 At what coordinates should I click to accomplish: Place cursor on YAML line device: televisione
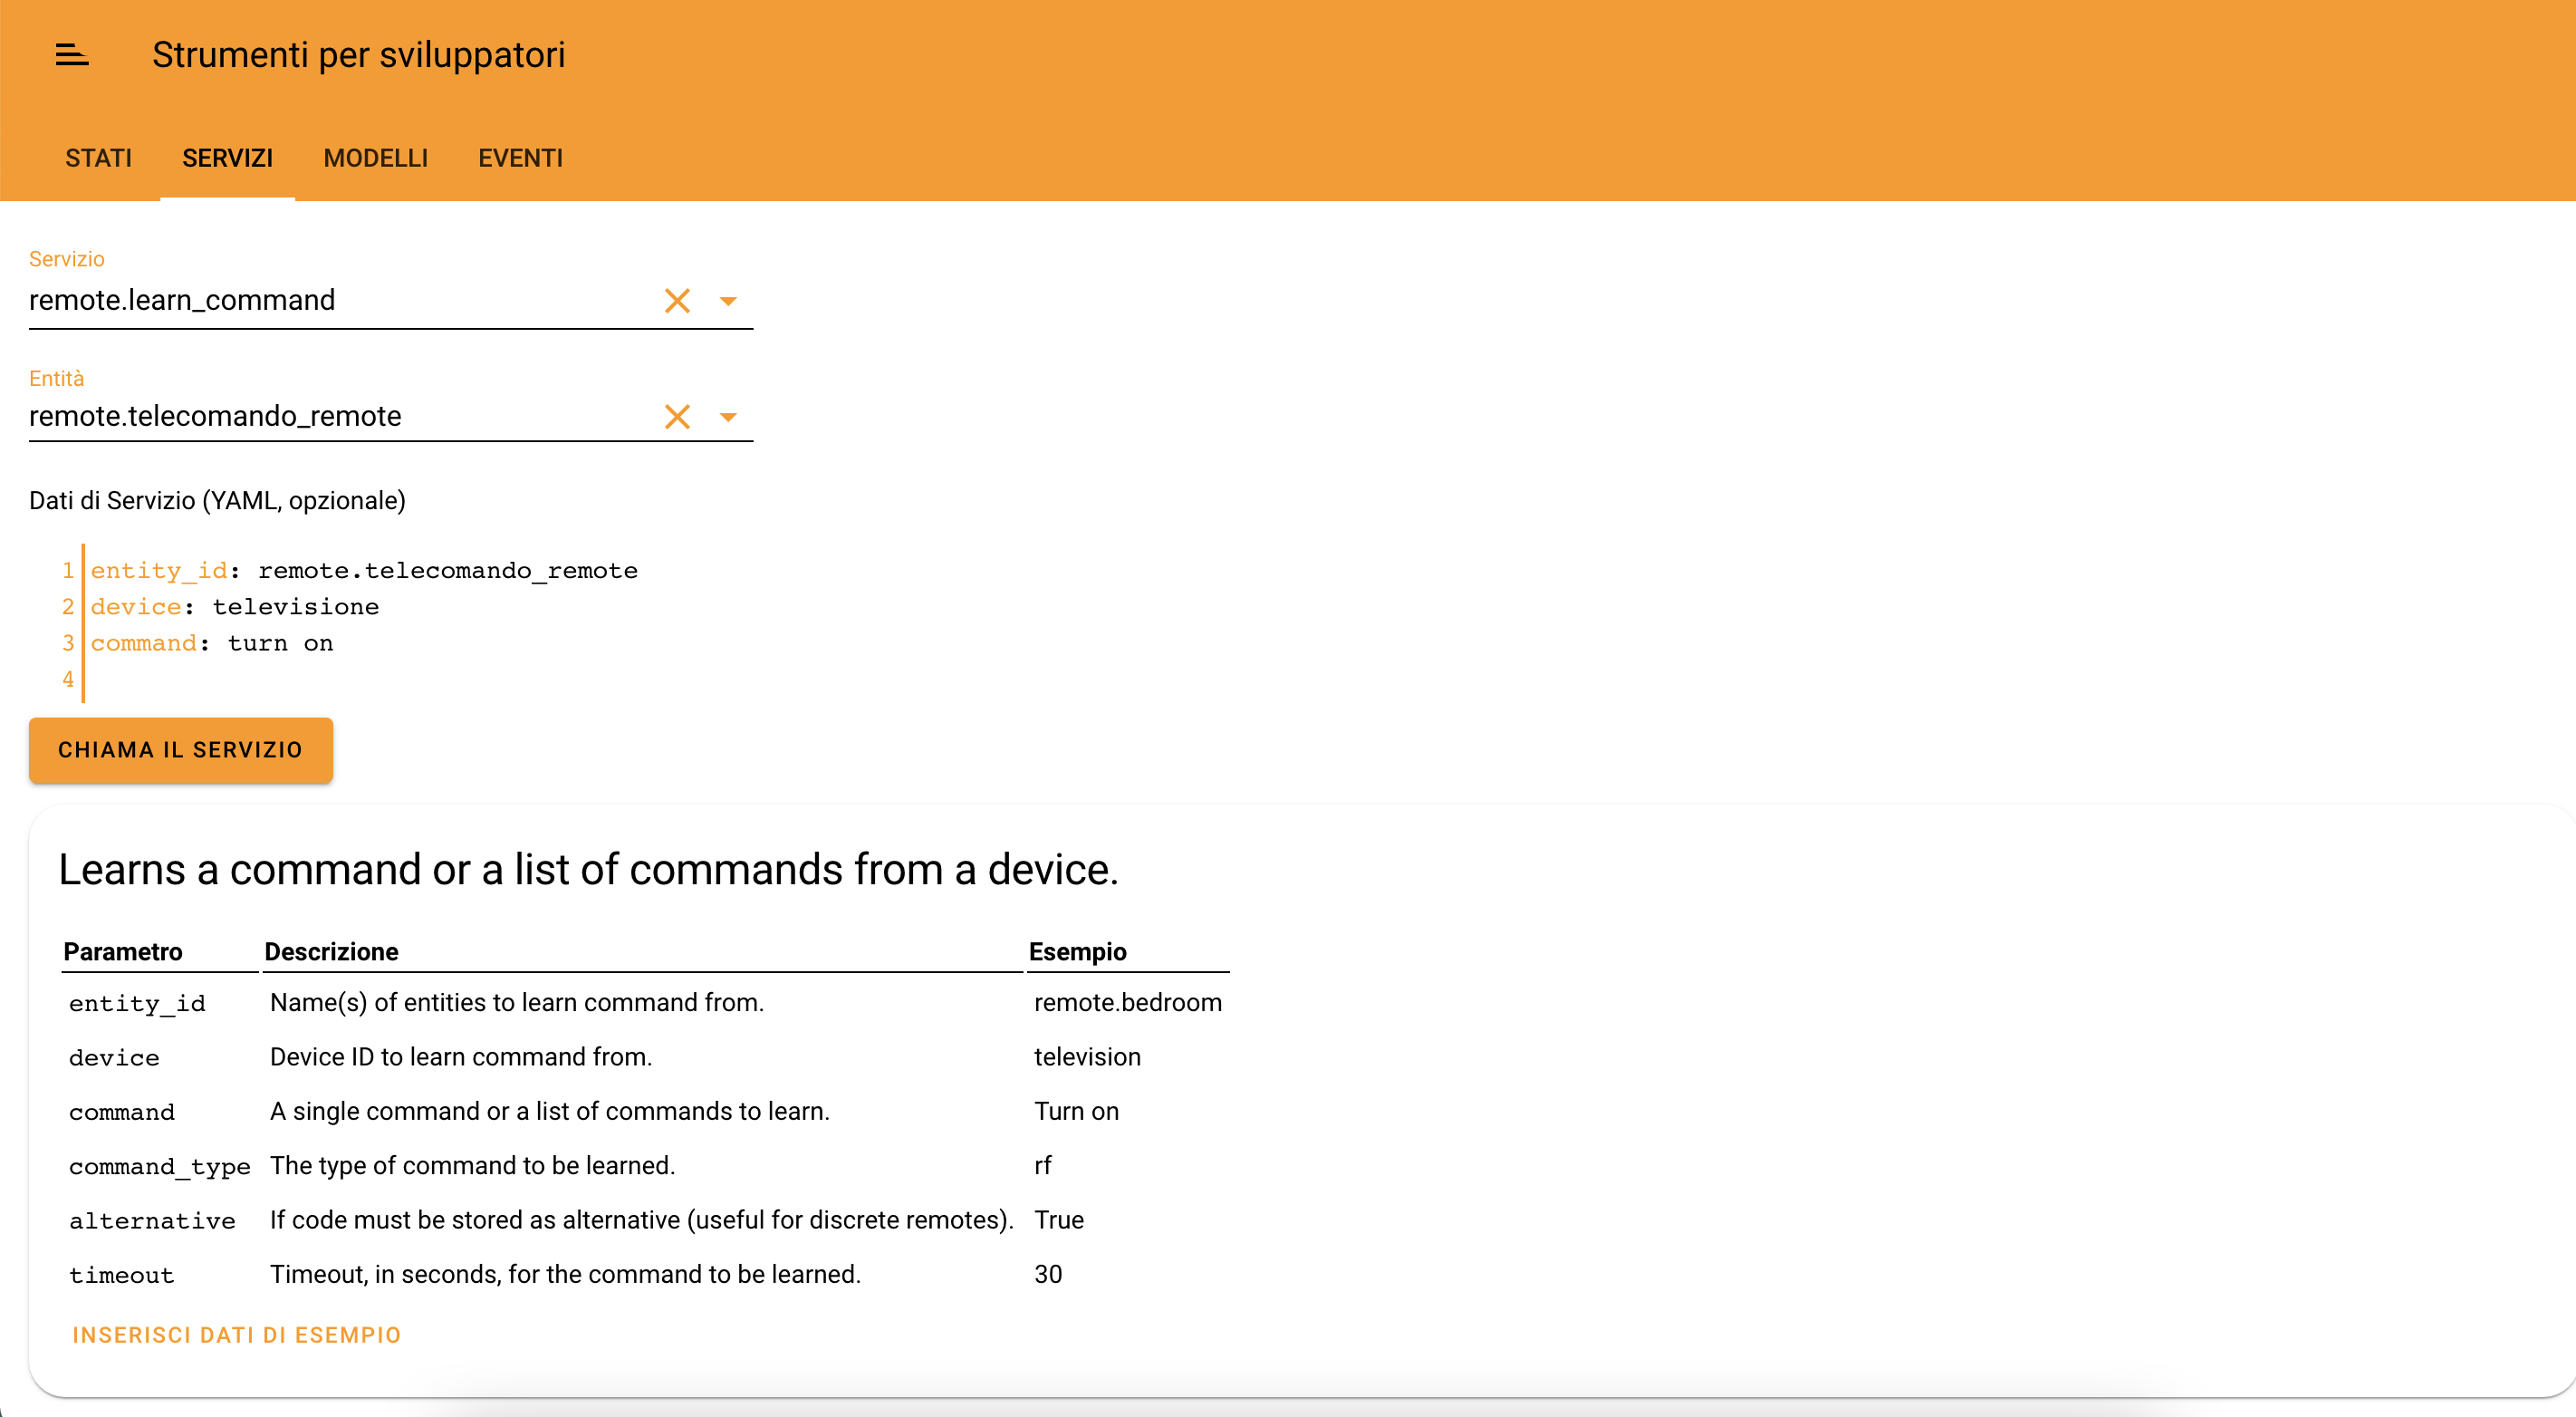(x=234, y=607)
